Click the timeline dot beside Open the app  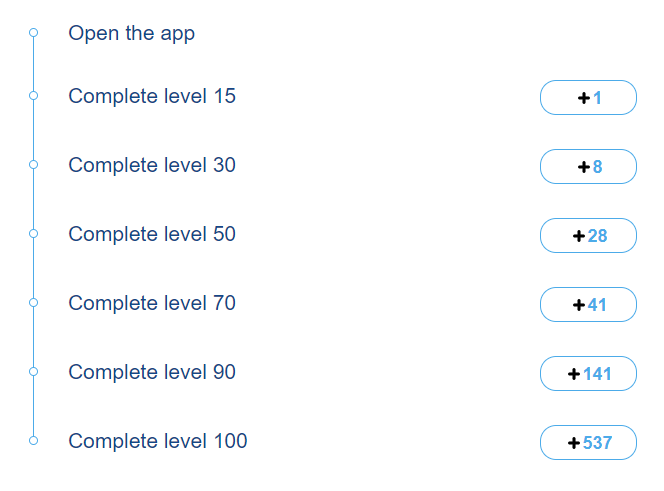click(x=33, y=33)
